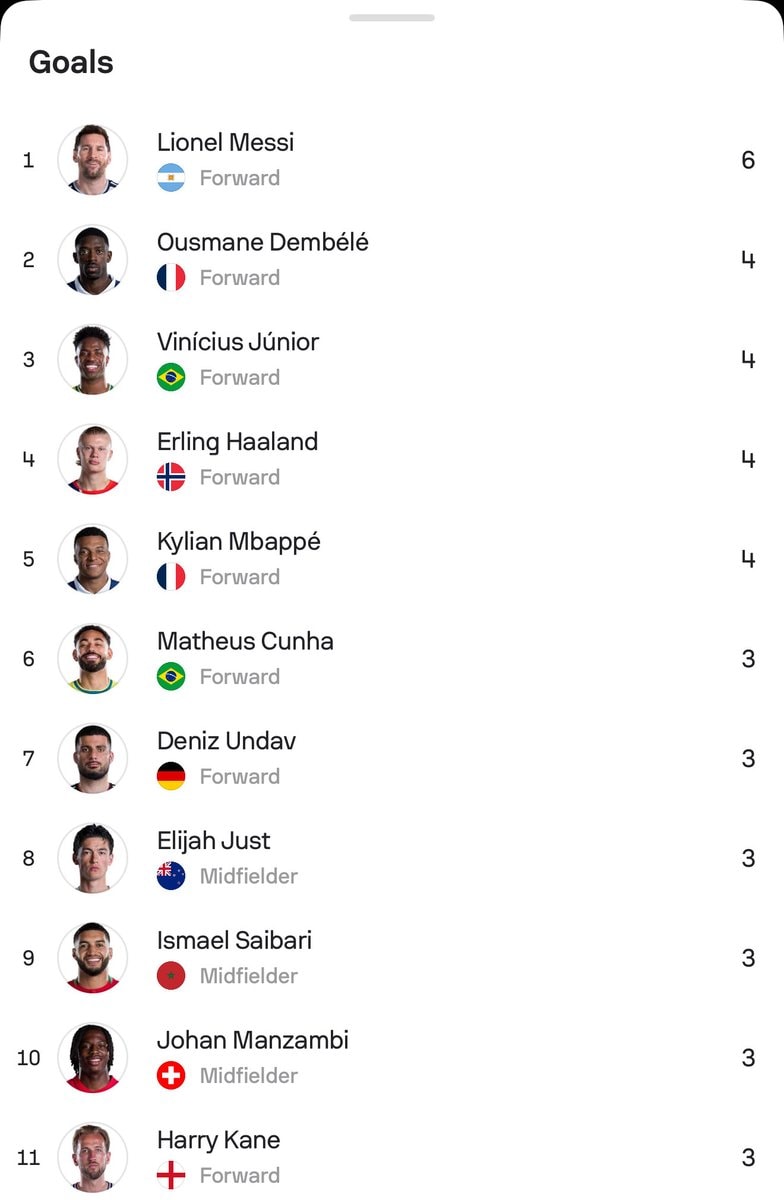The width and height of the screenshot is (784, 1200).
Task: Open the Deniz Undav player entry
Action: click(392, 759)
